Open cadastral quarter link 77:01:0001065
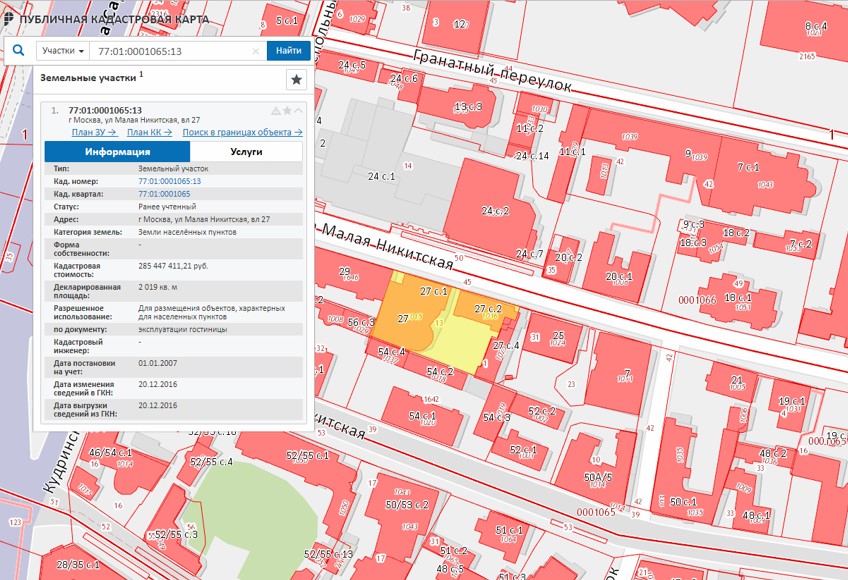848x580 pixels. tap(164, 193)
